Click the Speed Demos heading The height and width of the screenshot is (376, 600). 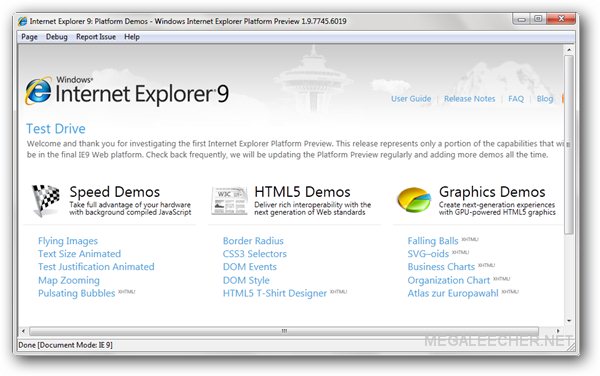[115, 192]
